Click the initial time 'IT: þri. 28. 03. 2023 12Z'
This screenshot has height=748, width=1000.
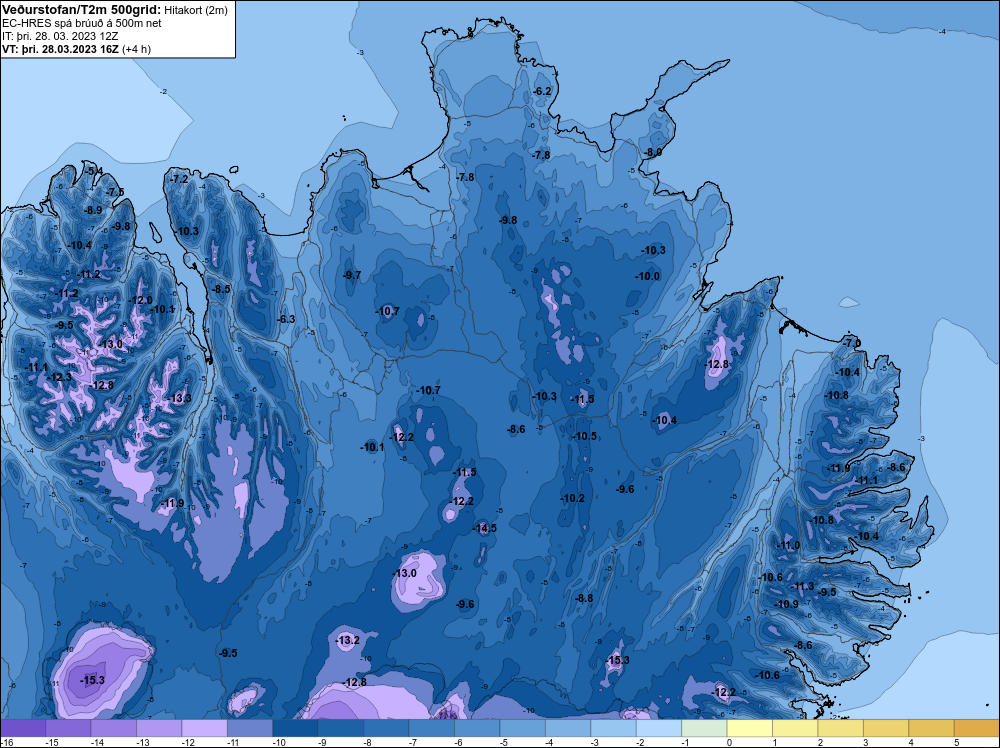(x=60, y=36)
